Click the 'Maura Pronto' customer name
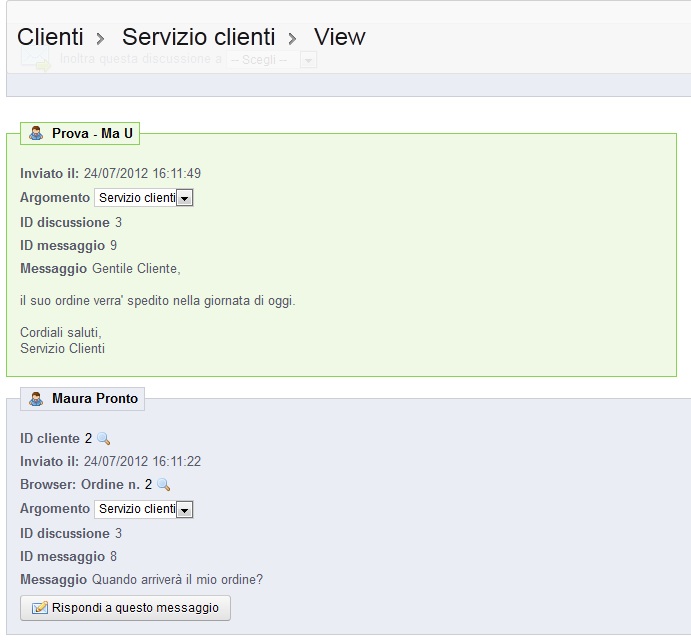Screen dimensions: 691x641 click(x=96, y=399)
